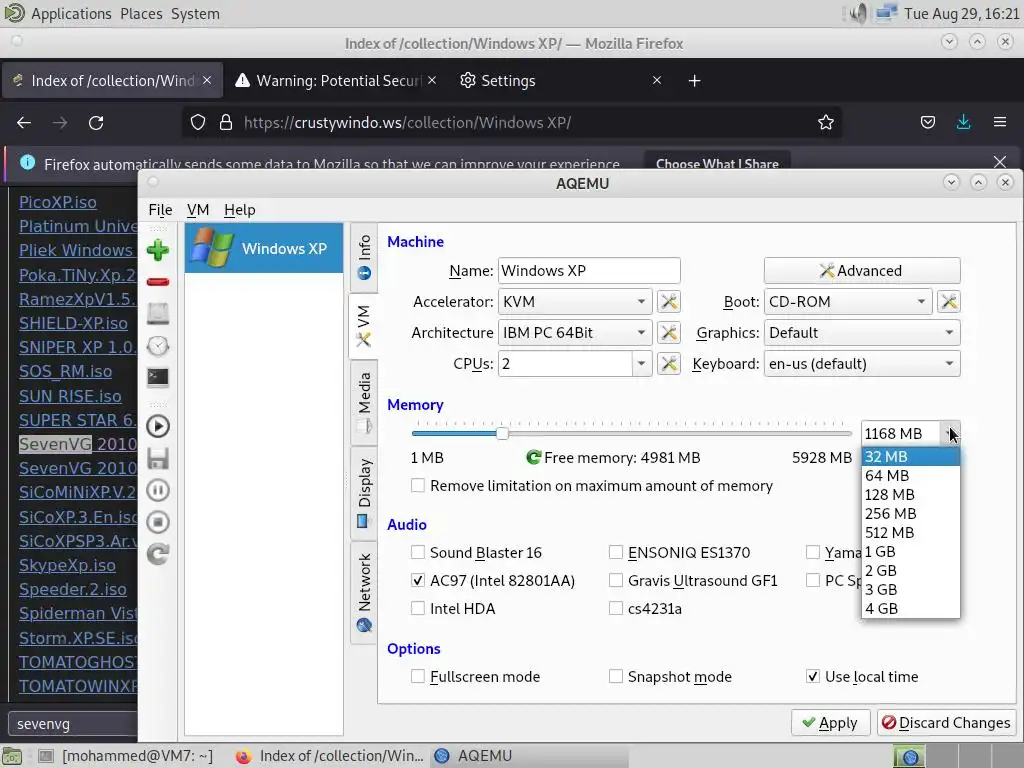Stop the VM with the stop icon

(x=158, y=522)
